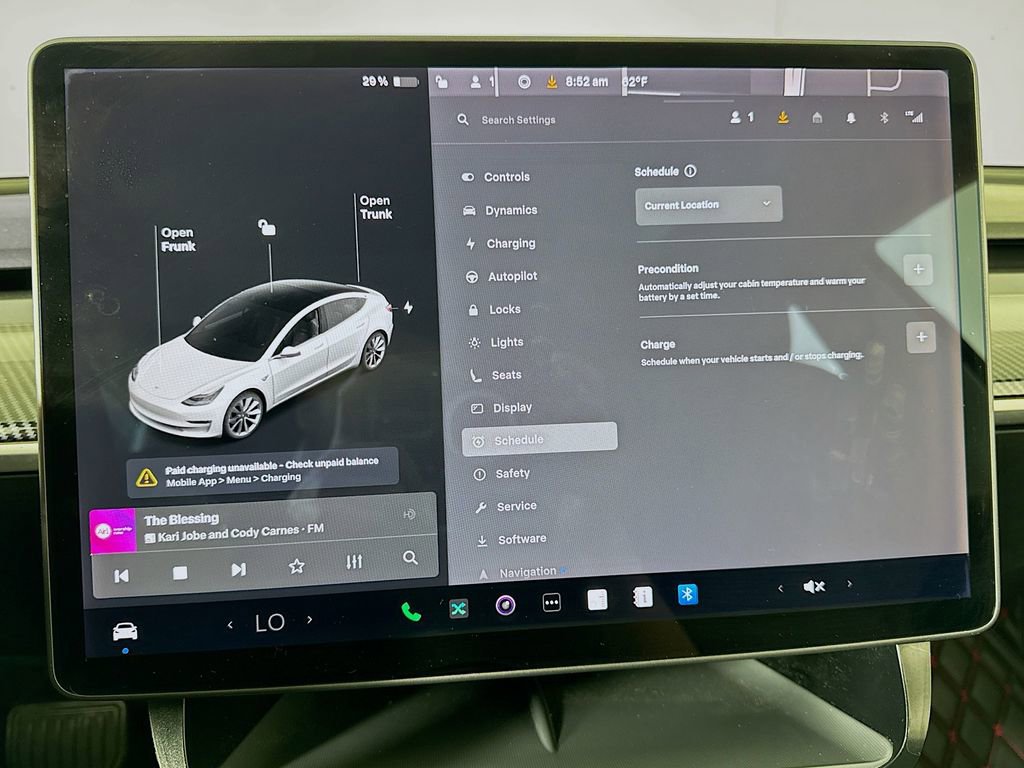
Task: Tap The Blessing album art thumbnail
Action: [x=112, y=531]
